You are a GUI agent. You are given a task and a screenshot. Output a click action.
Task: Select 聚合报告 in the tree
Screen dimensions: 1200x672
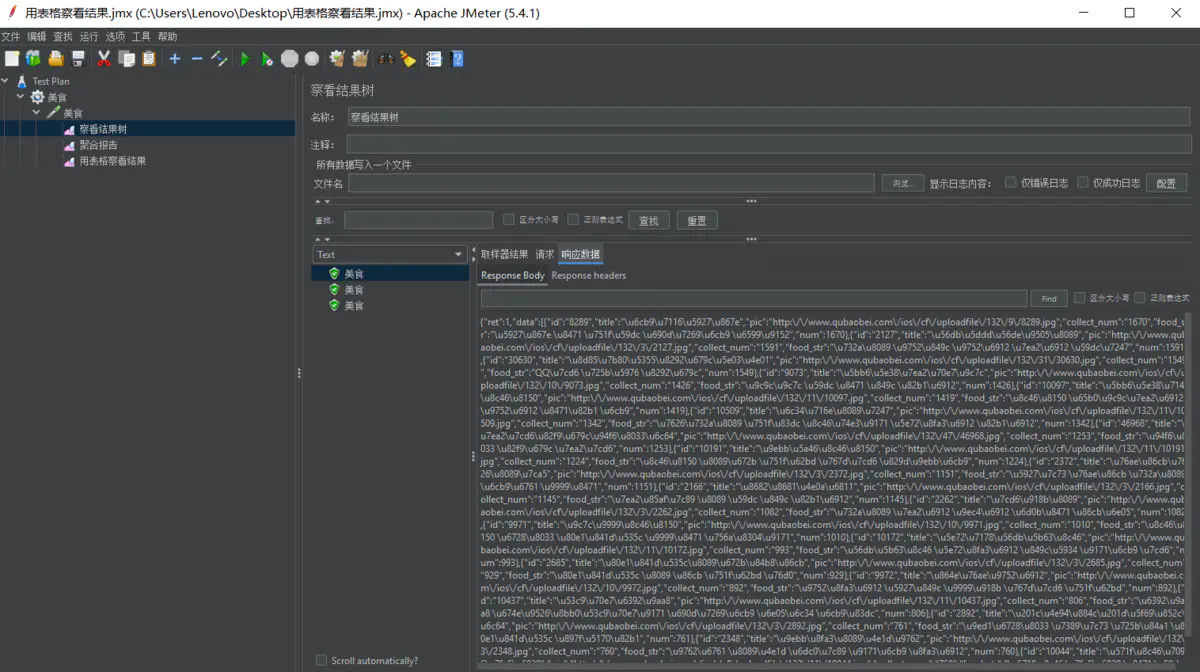(98, 145)
